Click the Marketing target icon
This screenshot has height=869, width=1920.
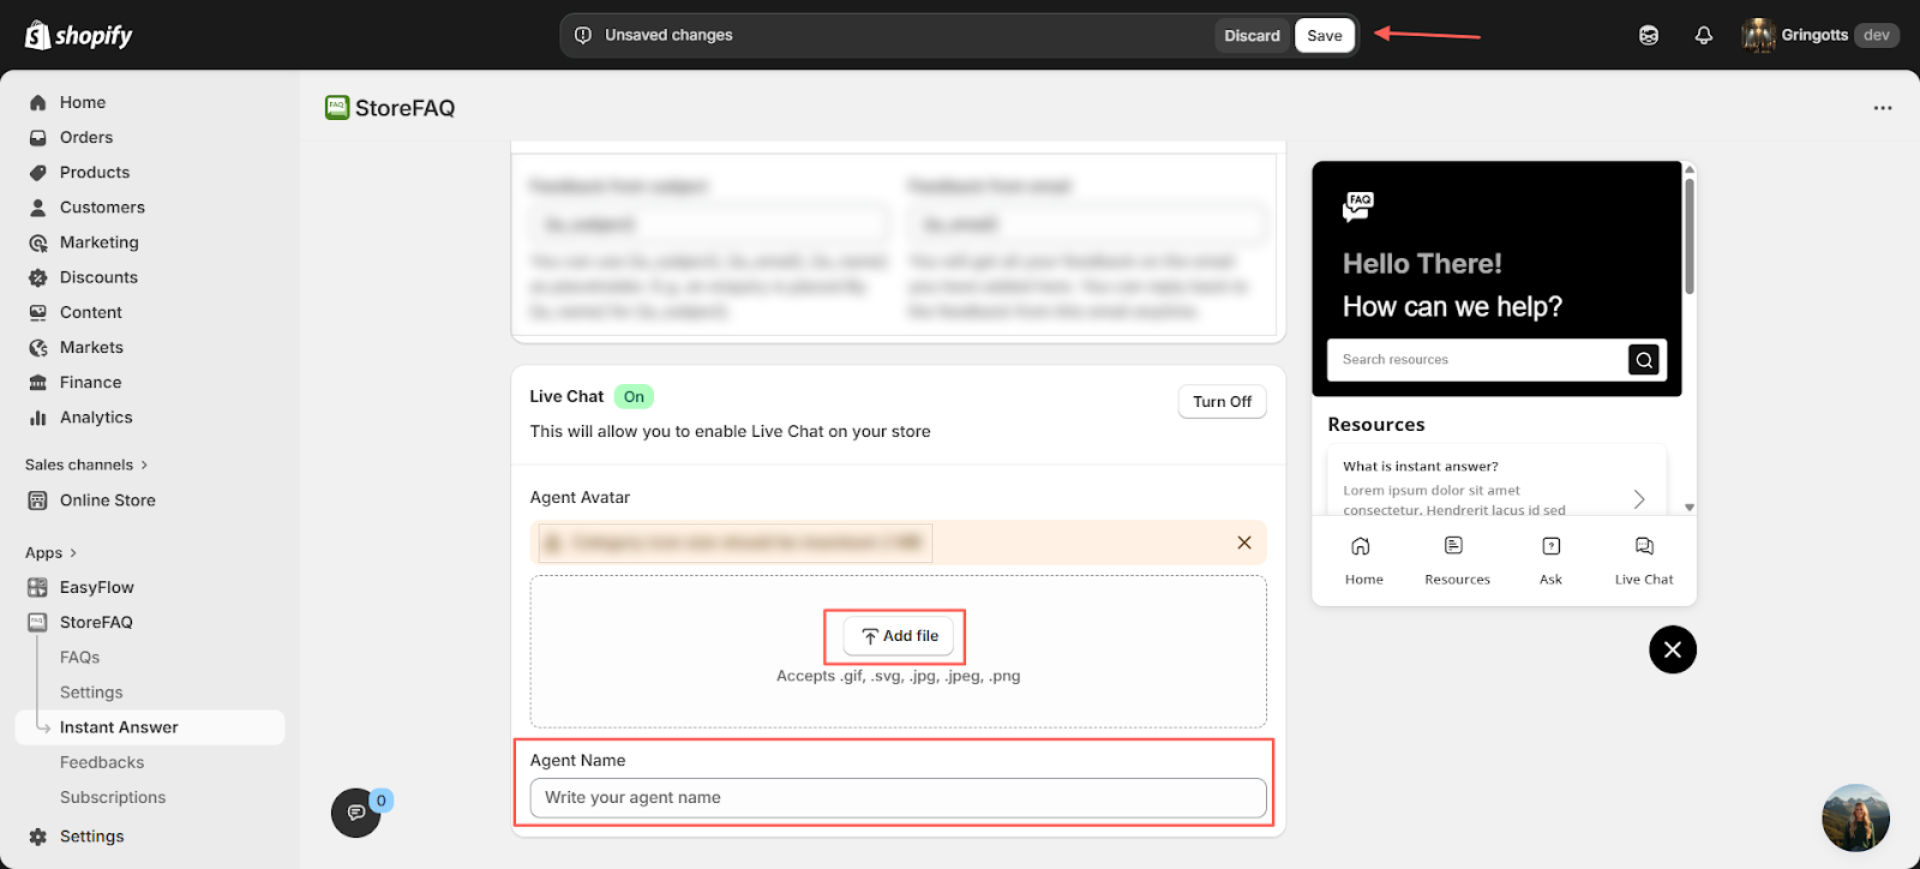(38, 242)
